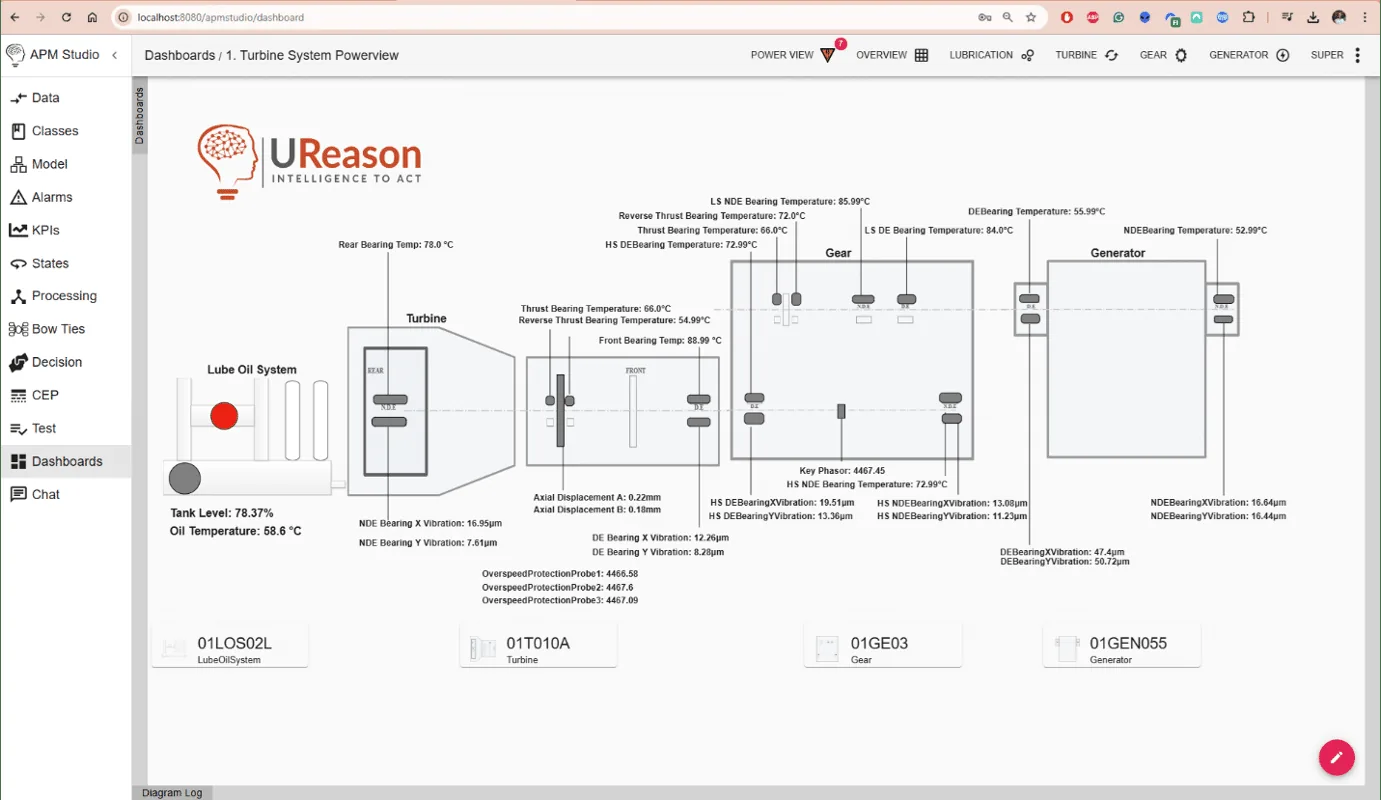Switch to the Overview dashboard

tap(892, 55)
